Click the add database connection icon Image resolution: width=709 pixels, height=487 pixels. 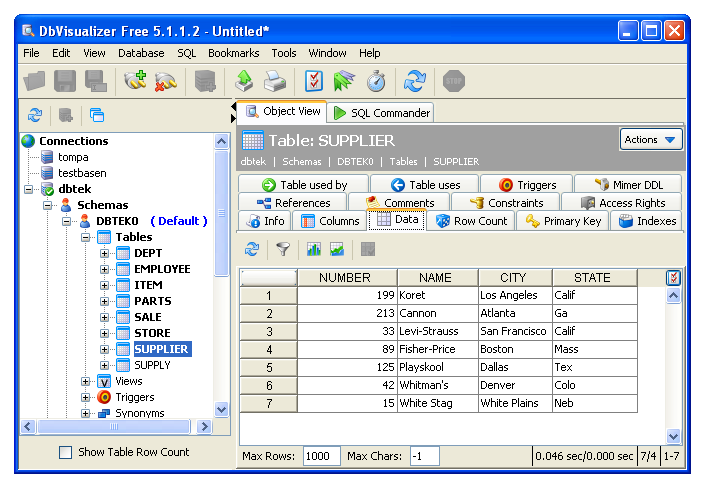click(x=135, y=81)
